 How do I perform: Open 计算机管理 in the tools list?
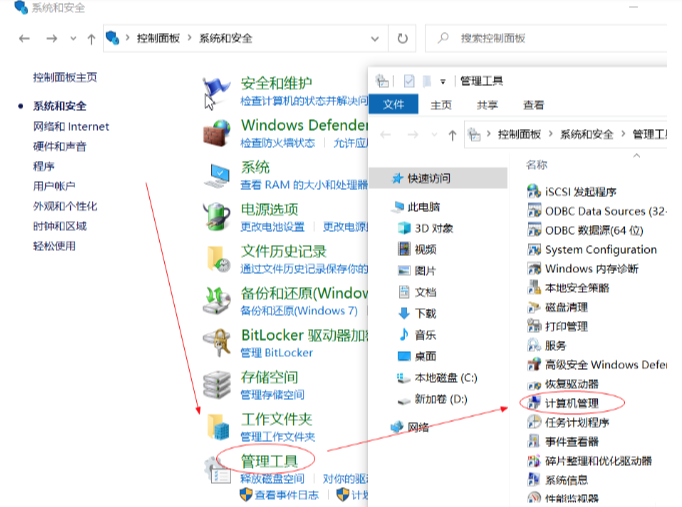coord(572,403)
